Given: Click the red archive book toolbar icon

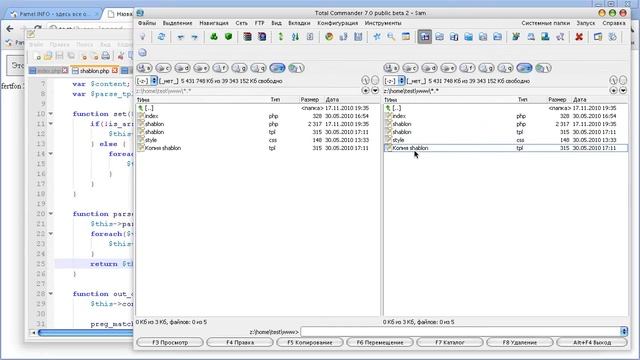Looking at the screenshot, I should point(247,37).
